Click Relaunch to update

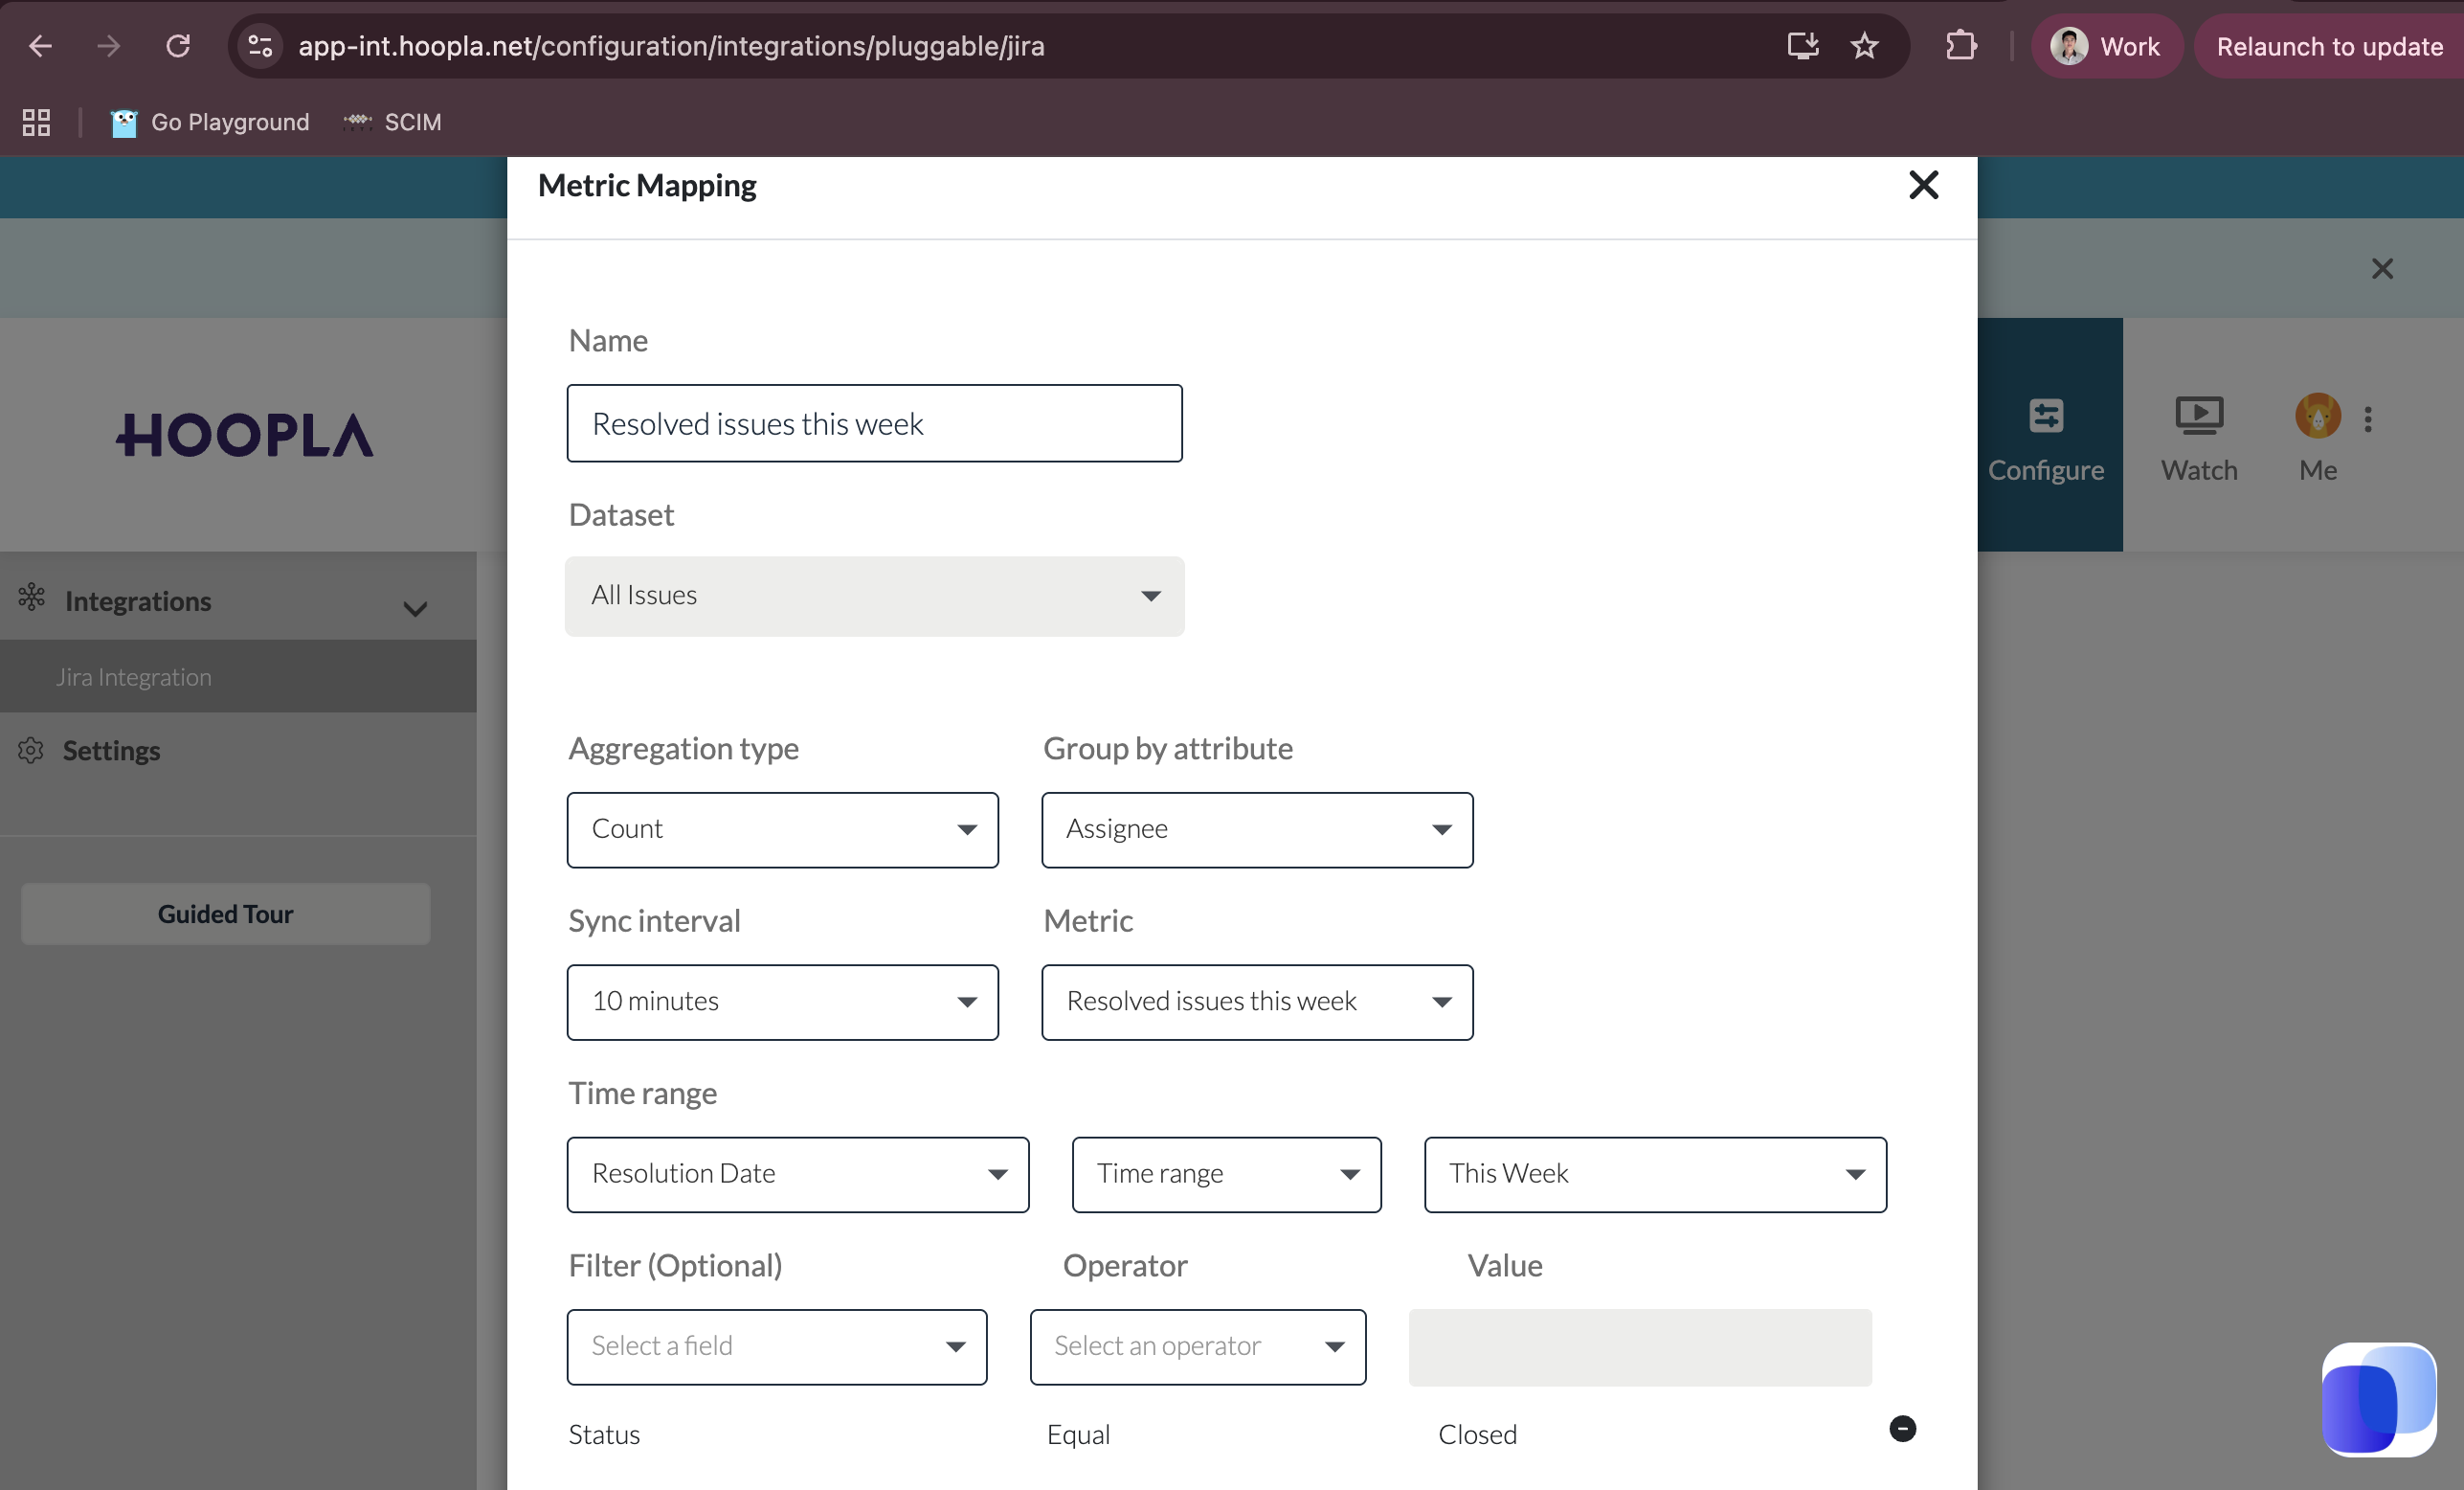(x=2329, y=46)
